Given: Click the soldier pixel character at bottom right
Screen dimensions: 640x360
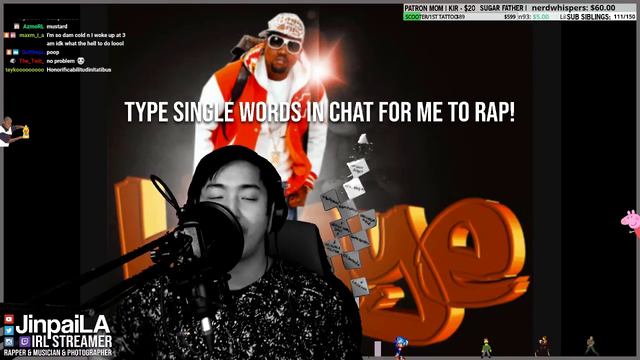Looking at the screenshot, I should click(591, 346).
